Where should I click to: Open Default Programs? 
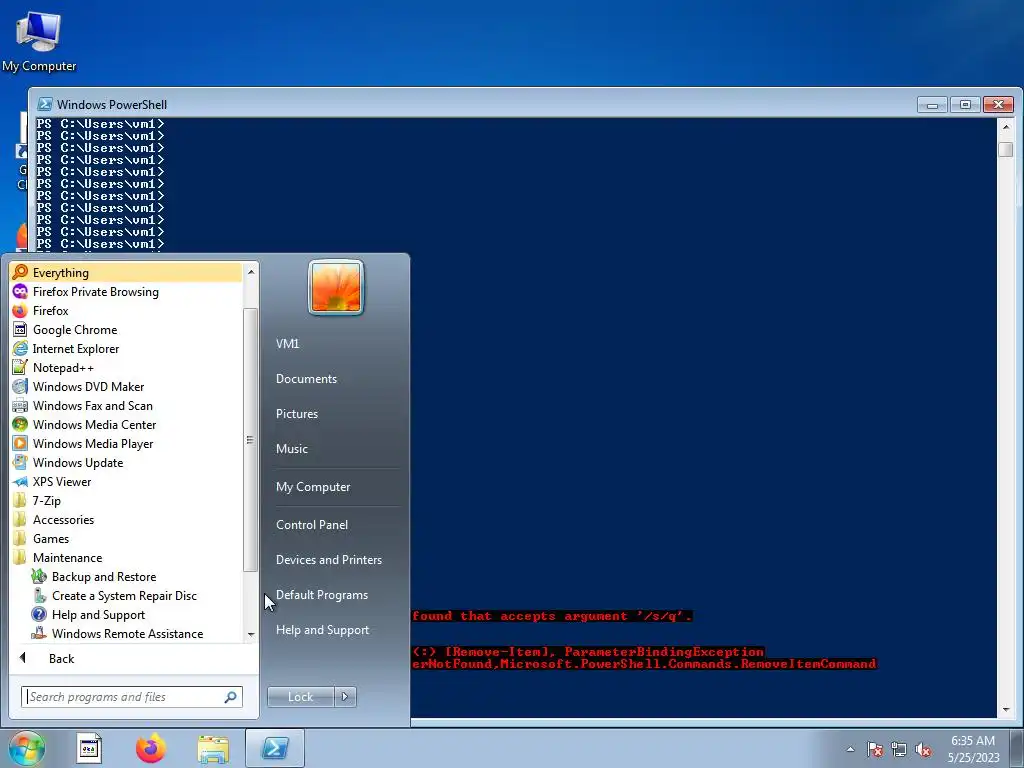322,595
